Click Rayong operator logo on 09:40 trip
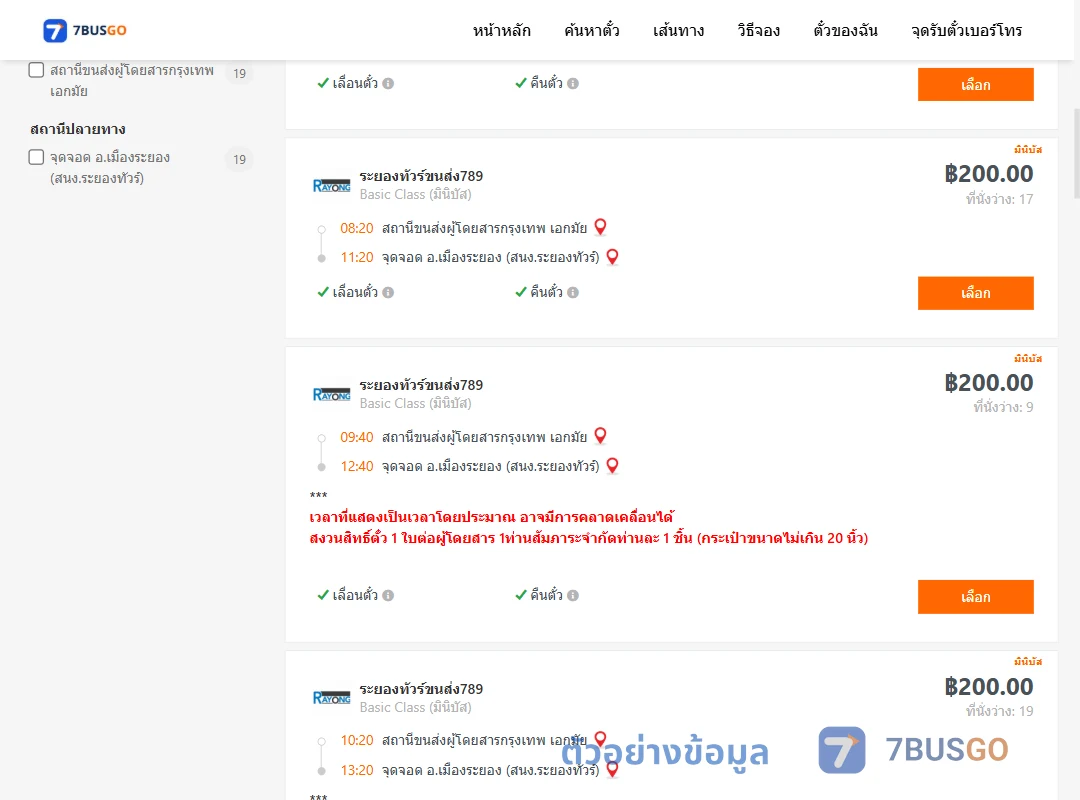Screen dimensions: 1080x800 click(x=331, y=394)
